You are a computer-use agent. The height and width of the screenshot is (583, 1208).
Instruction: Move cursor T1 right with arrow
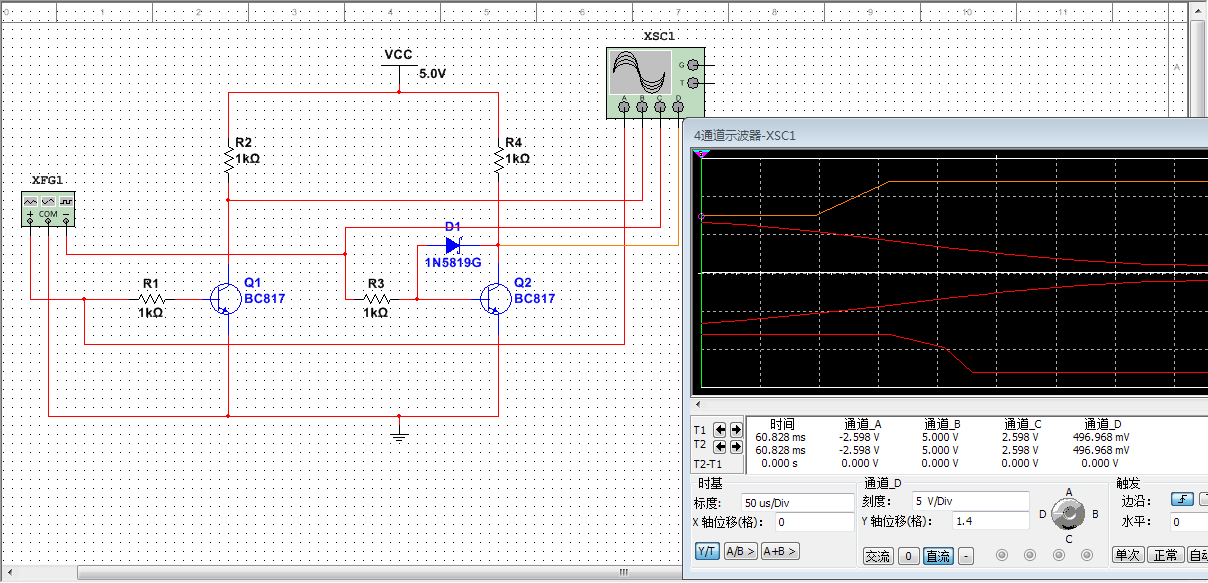point(737,429)
